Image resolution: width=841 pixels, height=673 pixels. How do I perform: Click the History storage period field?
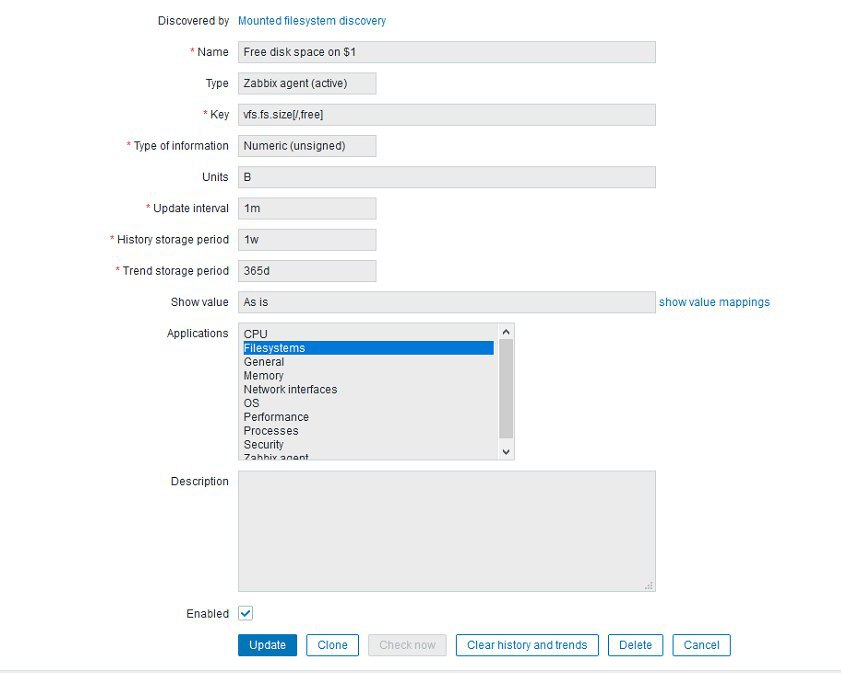tap(307, 240)
